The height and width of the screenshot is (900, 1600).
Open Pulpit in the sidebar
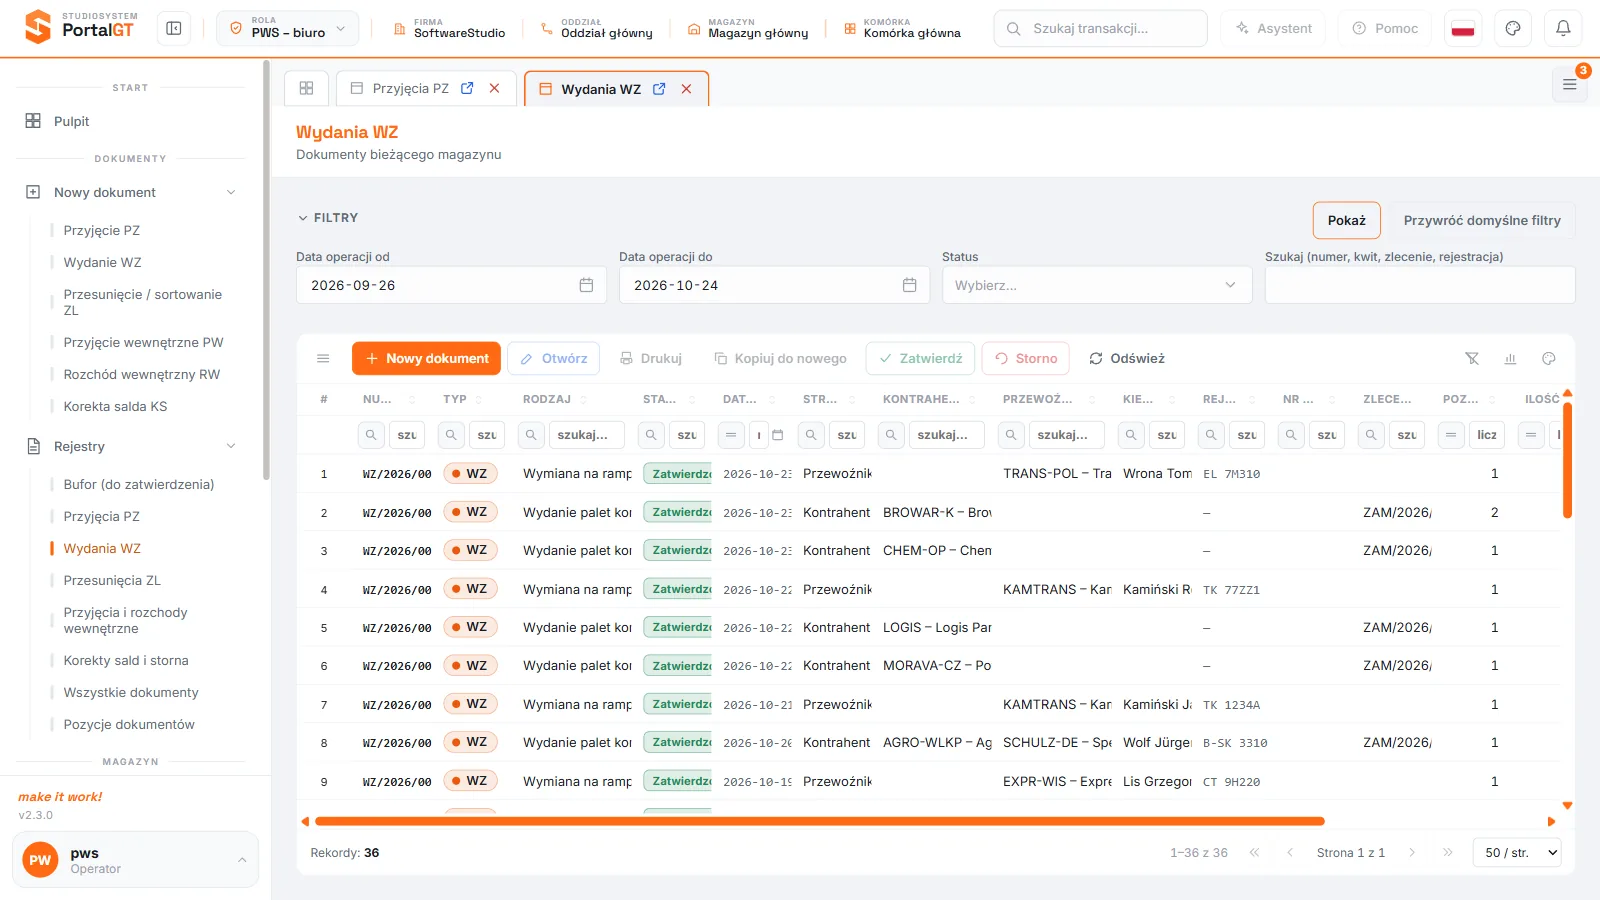71,121
